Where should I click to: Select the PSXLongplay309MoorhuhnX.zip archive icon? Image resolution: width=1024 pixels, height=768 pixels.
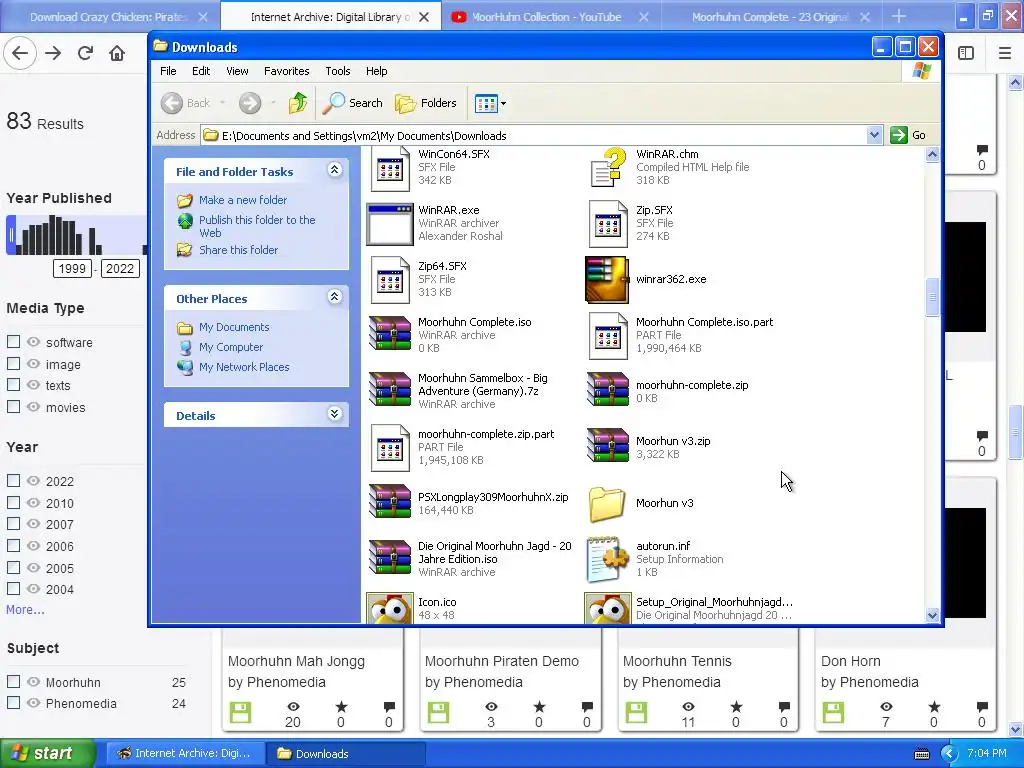(x=390, y=502)
